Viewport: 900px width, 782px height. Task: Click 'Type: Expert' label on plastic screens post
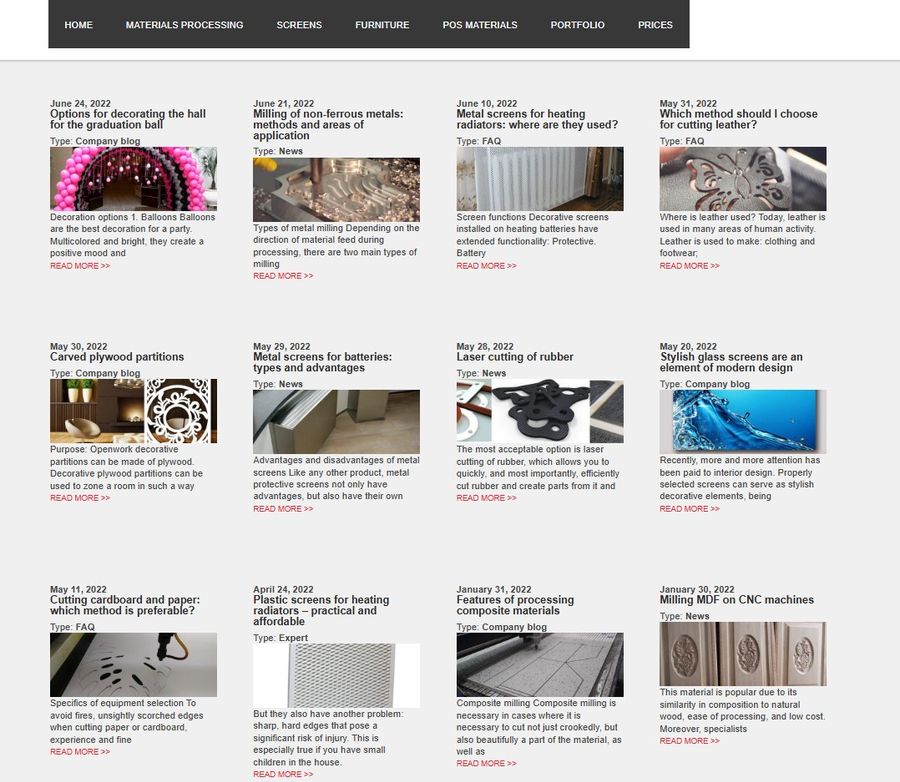280,638
